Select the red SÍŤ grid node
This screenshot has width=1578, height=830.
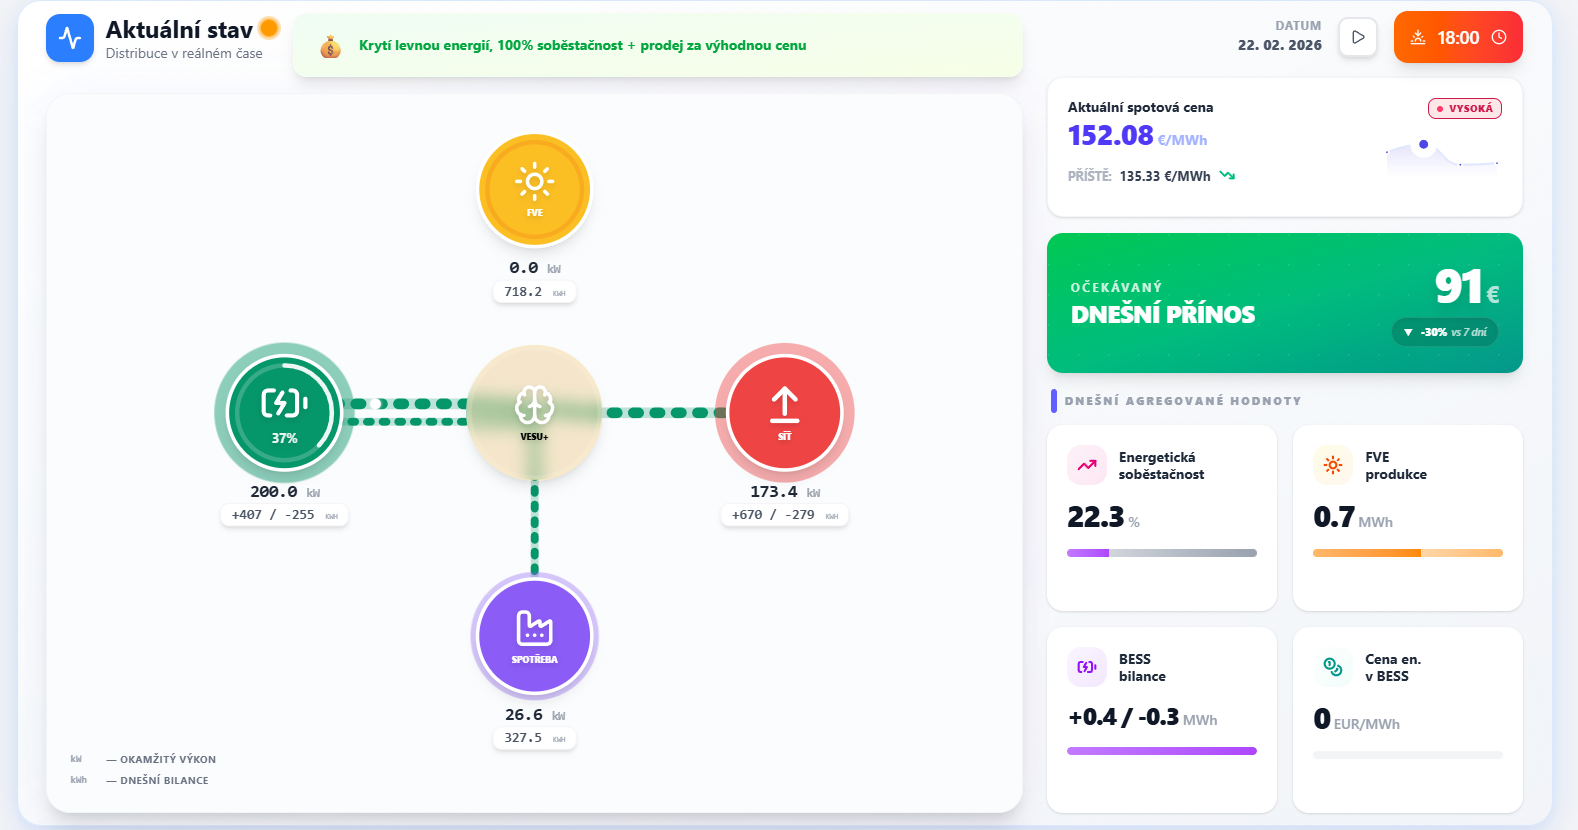click(784, 412)
